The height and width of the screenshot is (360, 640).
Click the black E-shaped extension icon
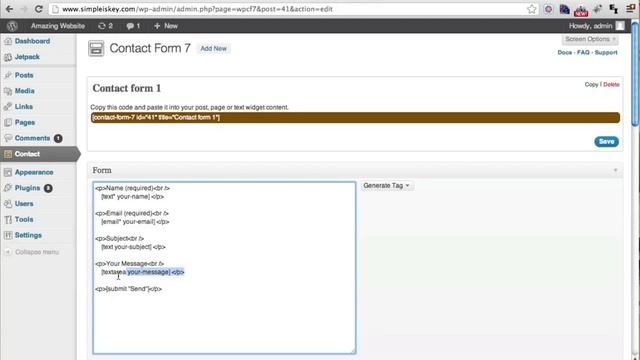(613, 9)
